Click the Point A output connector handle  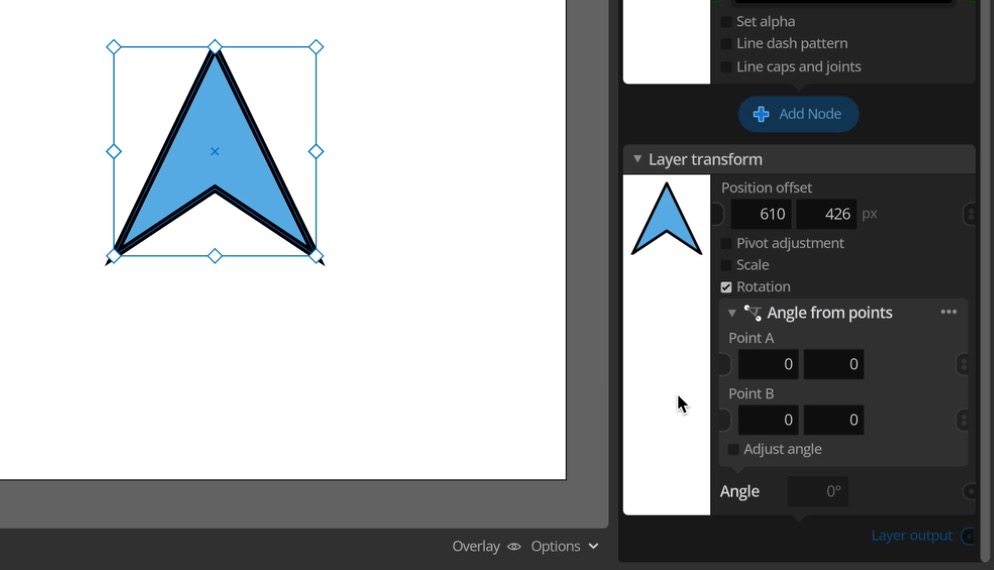coord(963,364)
